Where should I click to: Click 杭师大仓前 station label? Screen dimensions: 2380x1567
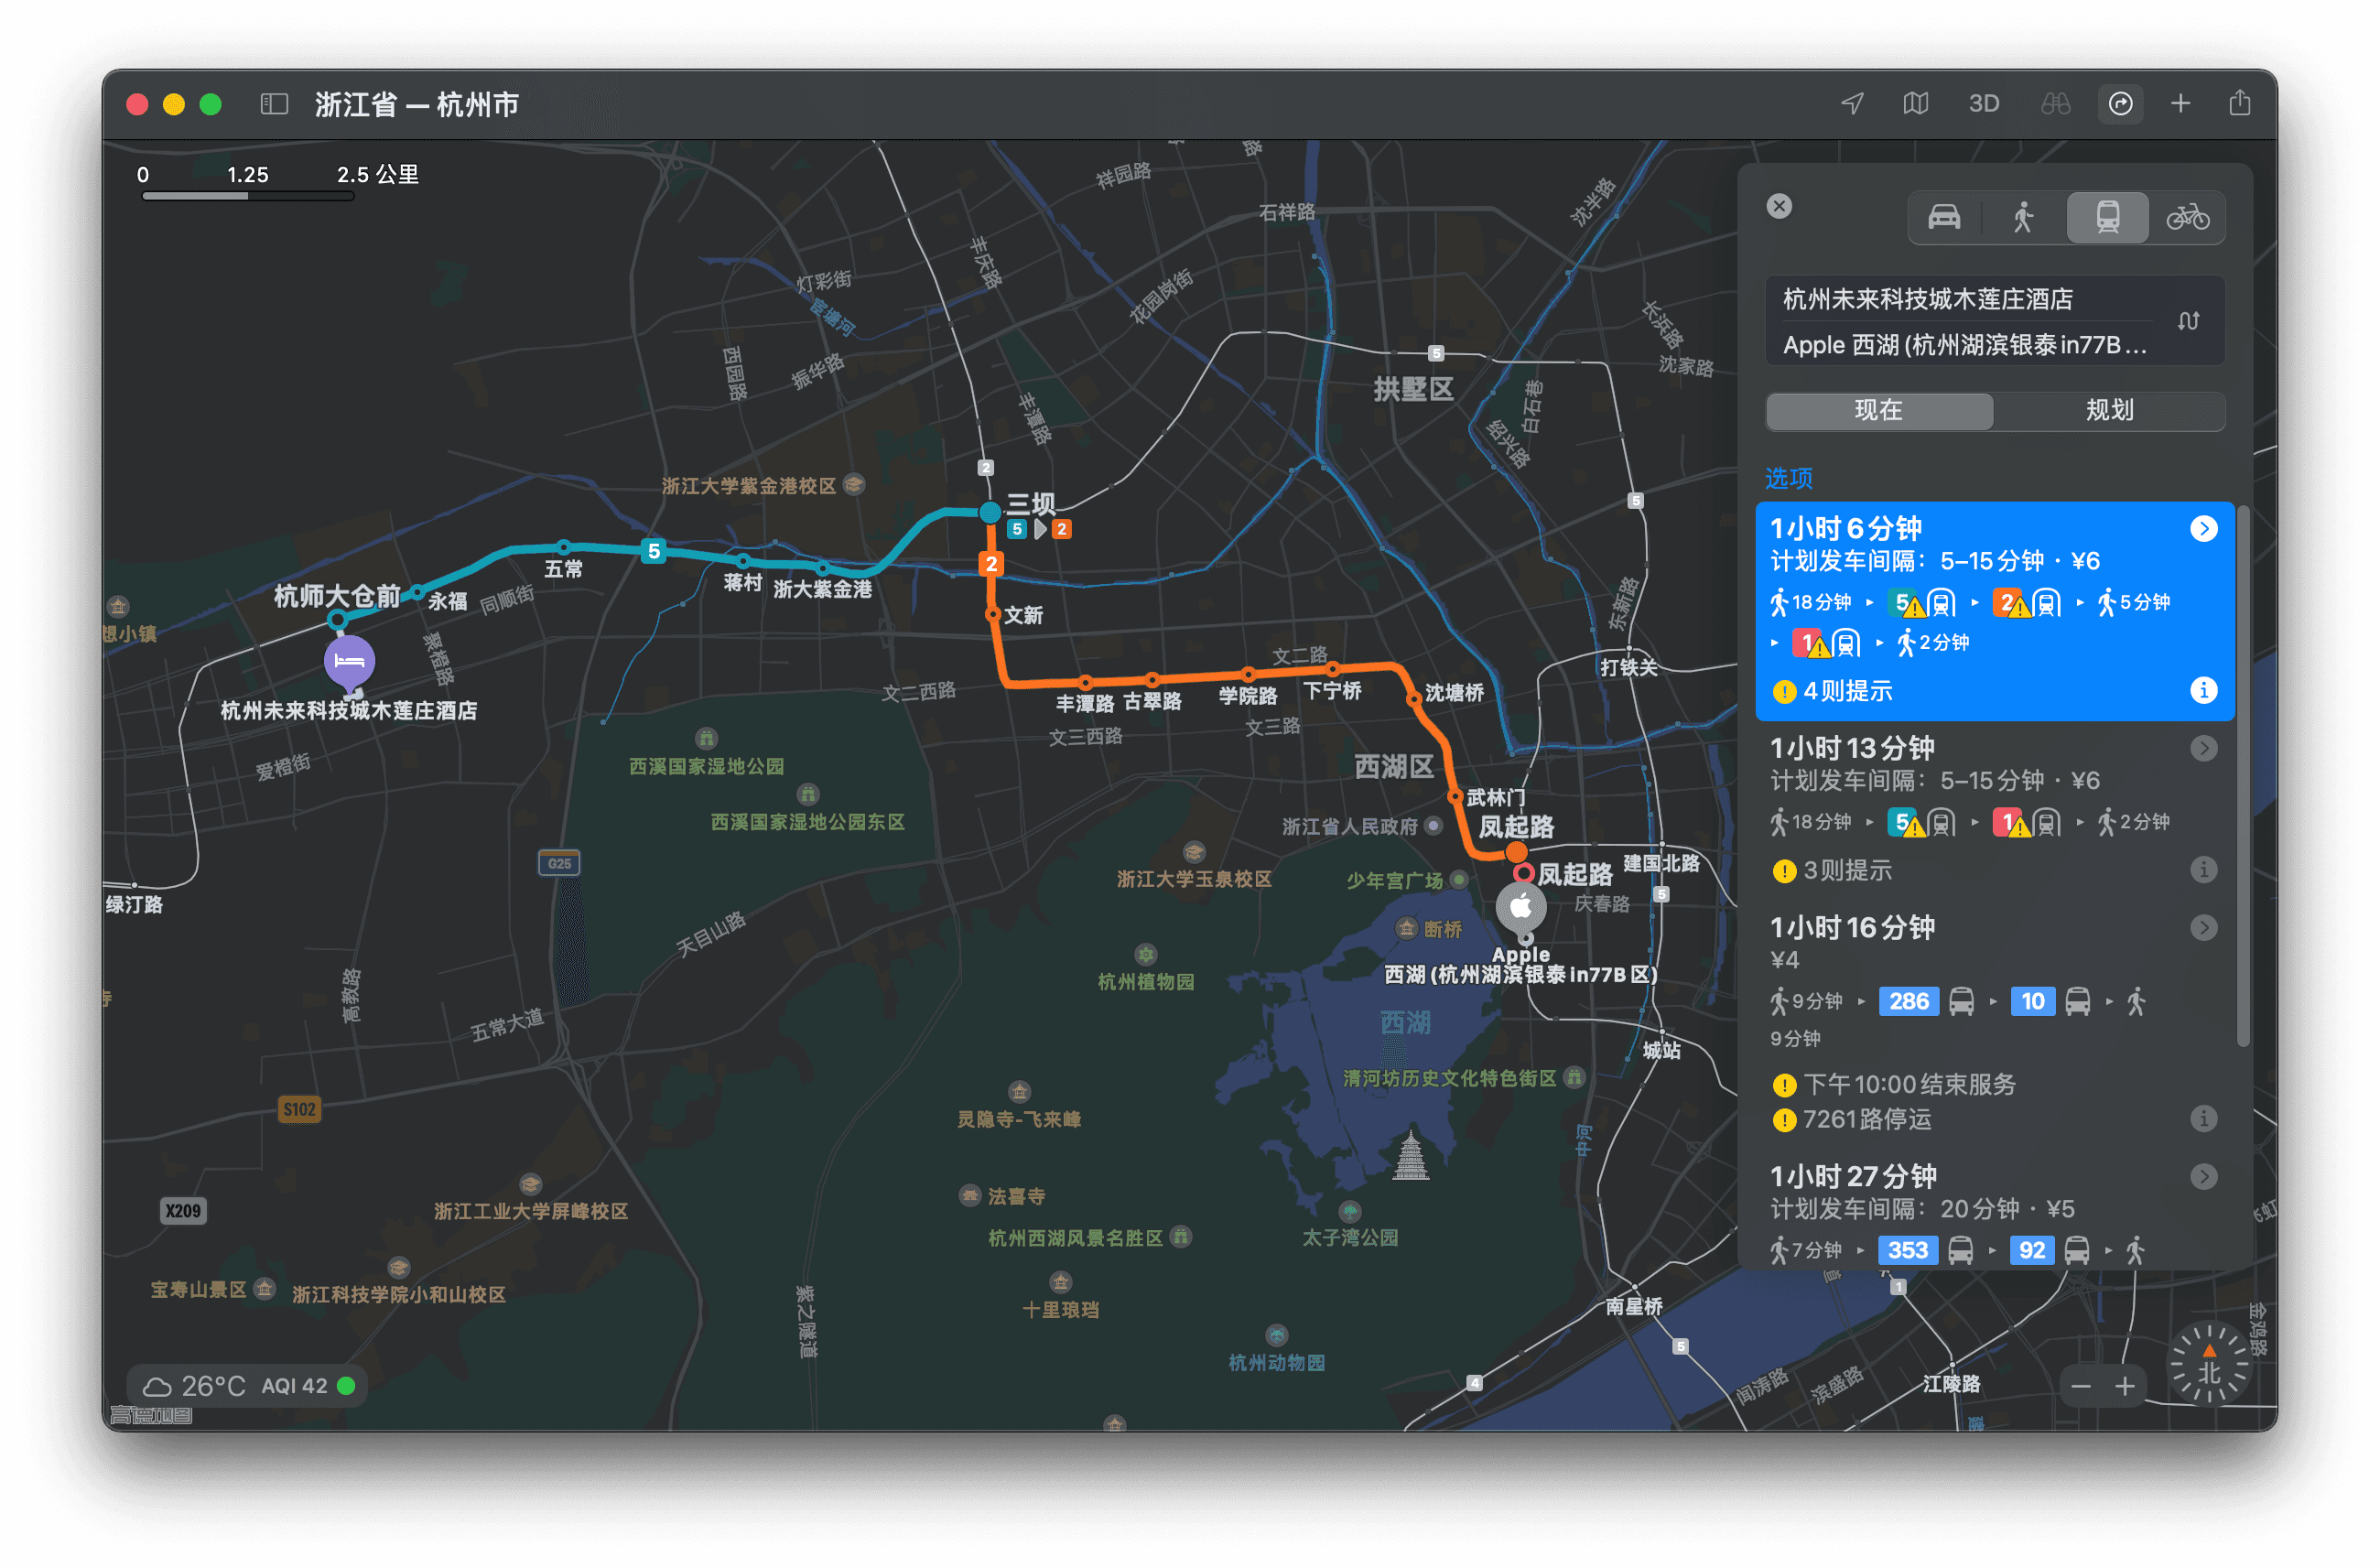[x=337, y=596]
